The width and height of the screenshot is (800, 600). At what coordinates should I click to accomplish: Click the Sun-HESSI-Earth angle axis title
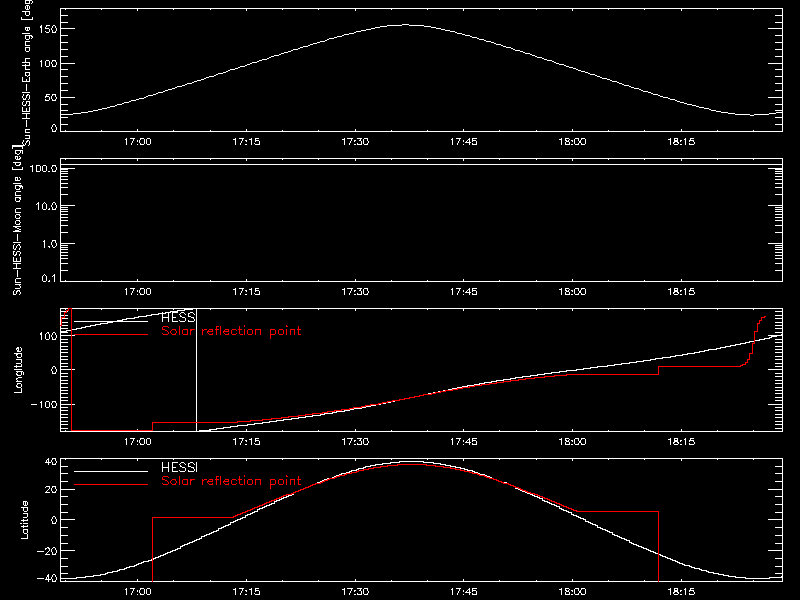[x=27, y=71]
